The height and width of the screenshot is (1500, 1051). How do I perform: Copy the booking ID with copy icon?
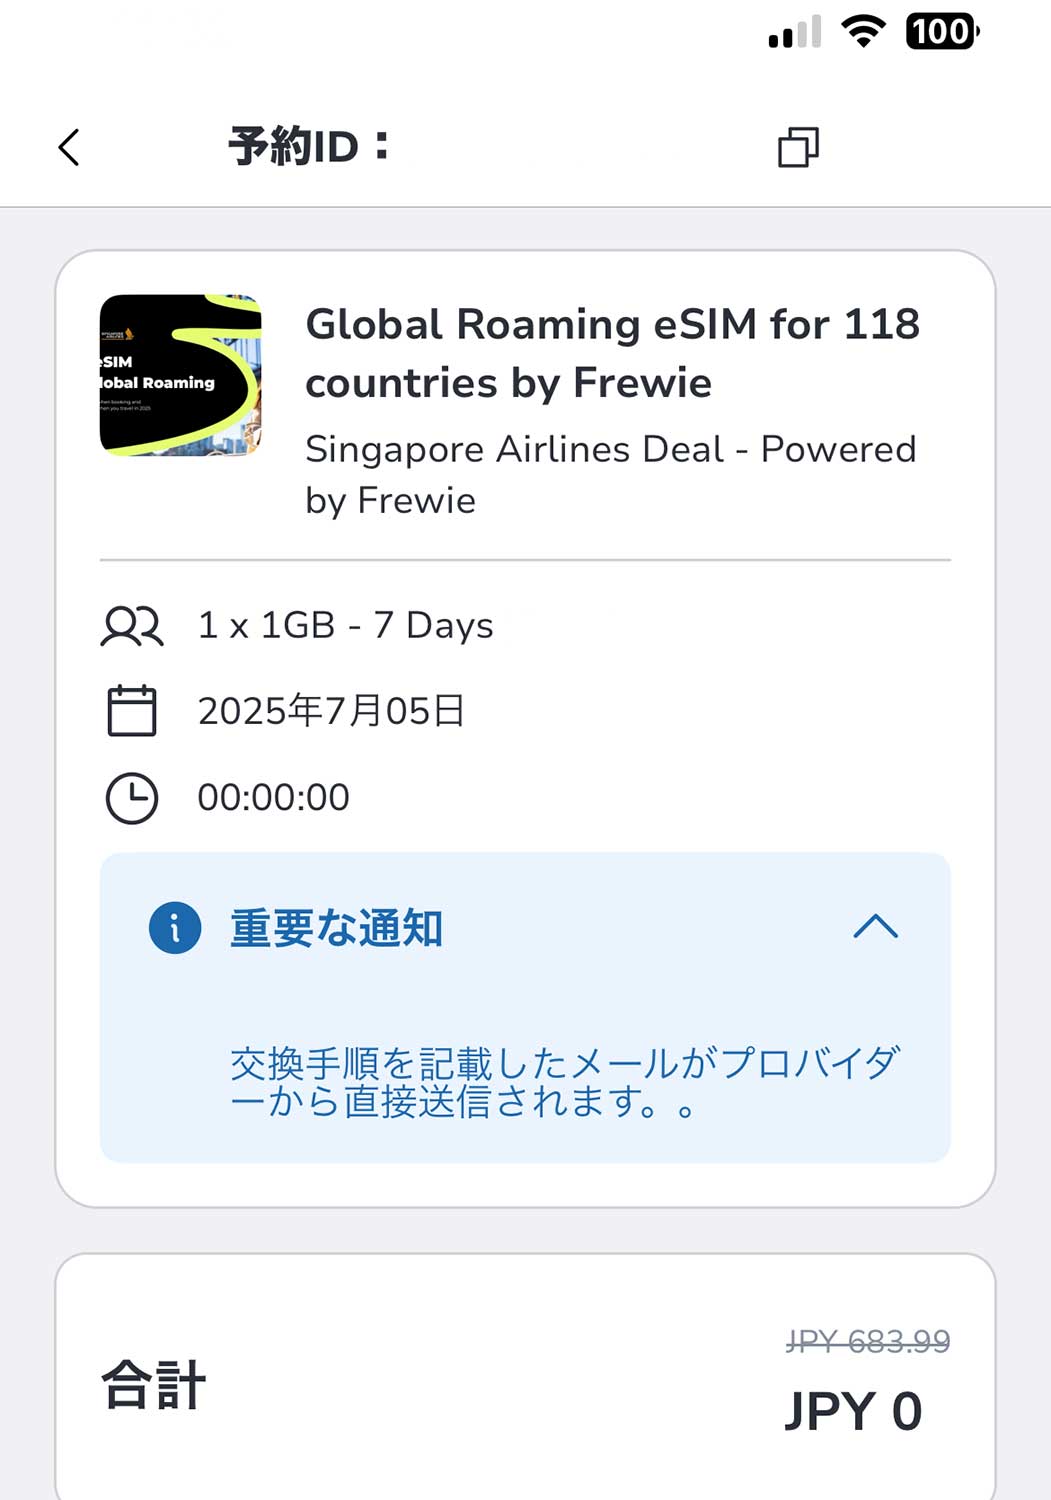pos(798,148)
